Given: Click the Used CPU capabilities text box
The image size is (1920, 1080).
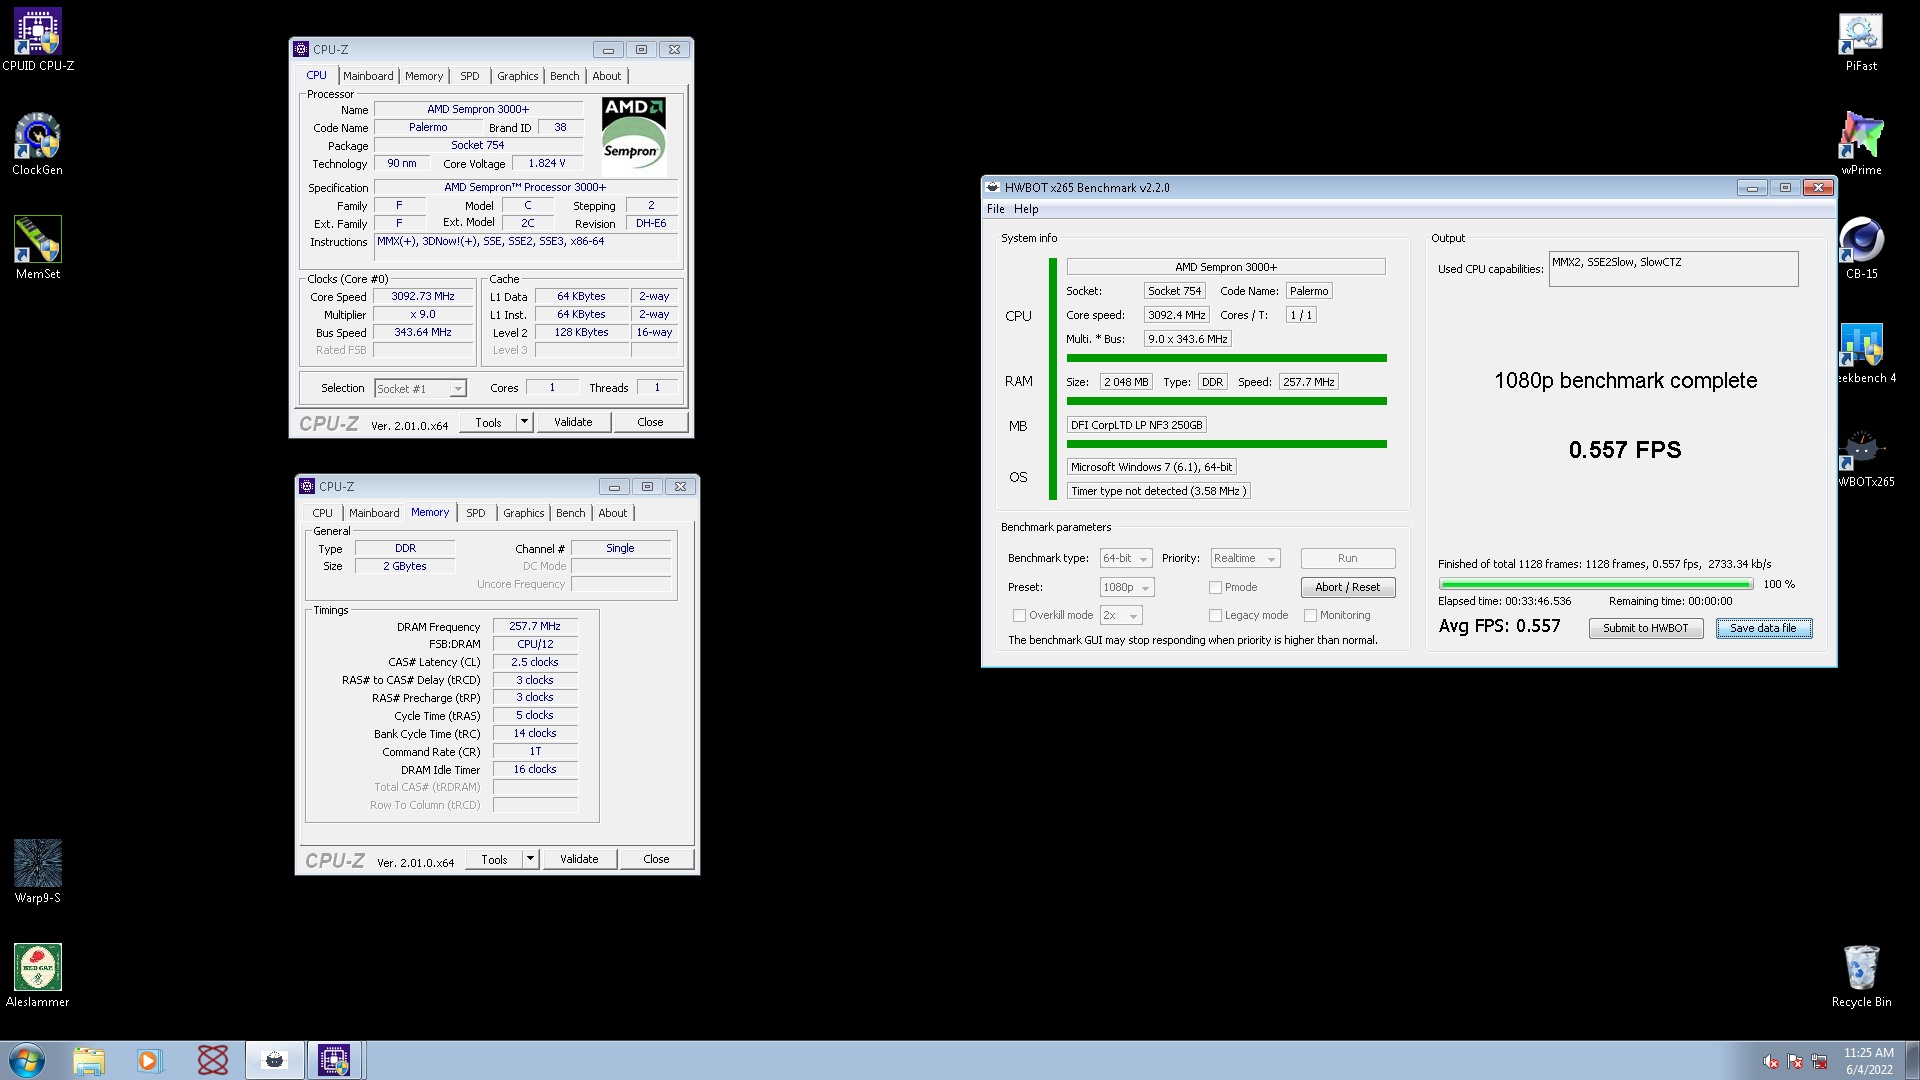Looking at the screenshot, I should tap(1673, 269).
